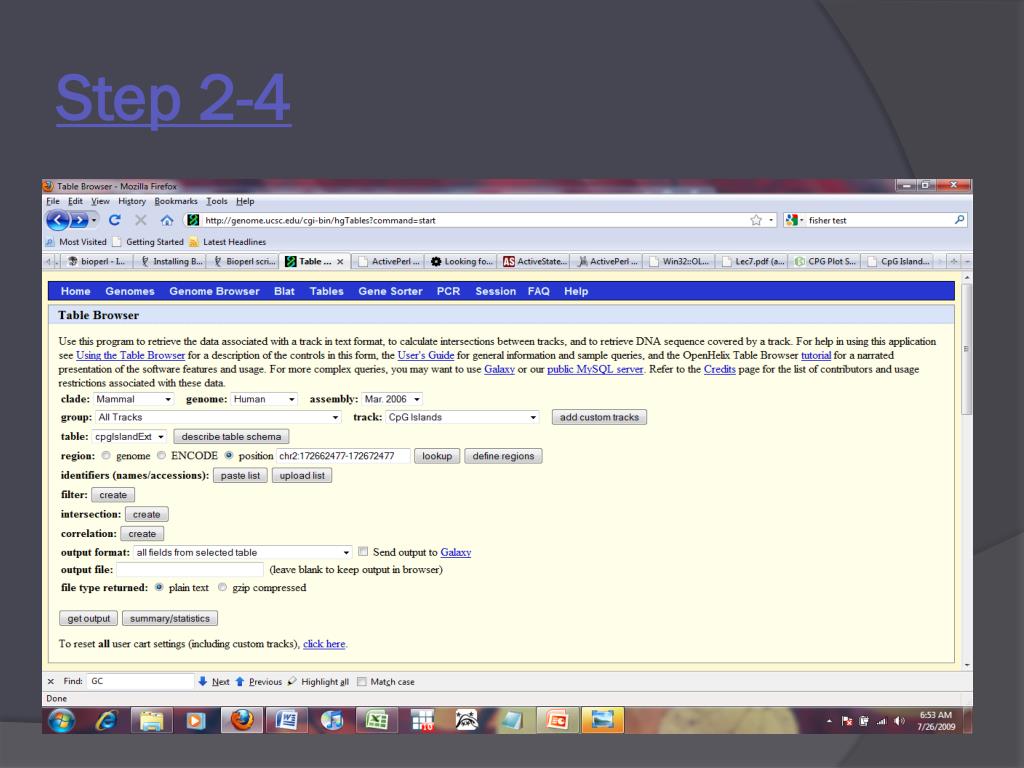The width and height of the screenshot is (1024, 768).
Task: Close the find bar with the X
Action: pos(50,681)
